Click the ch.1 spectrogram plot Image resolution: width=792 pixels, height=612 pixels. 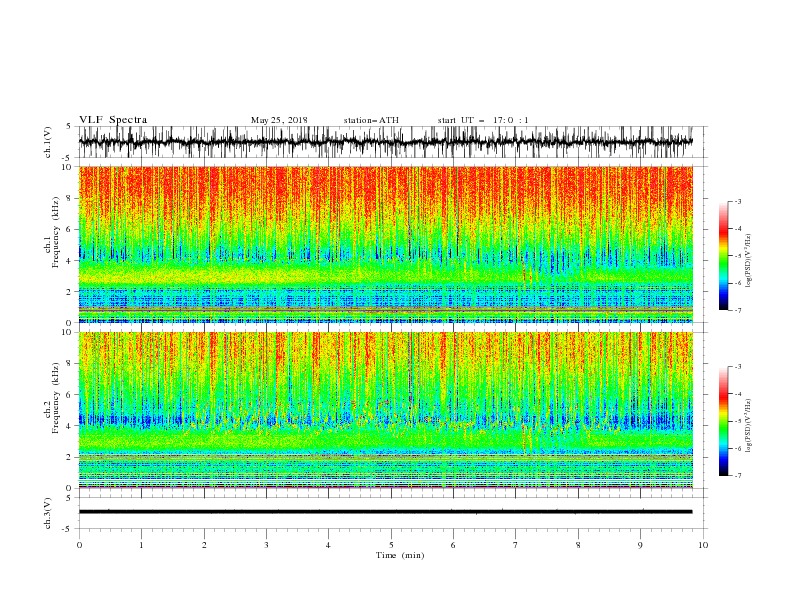[385, 244]
